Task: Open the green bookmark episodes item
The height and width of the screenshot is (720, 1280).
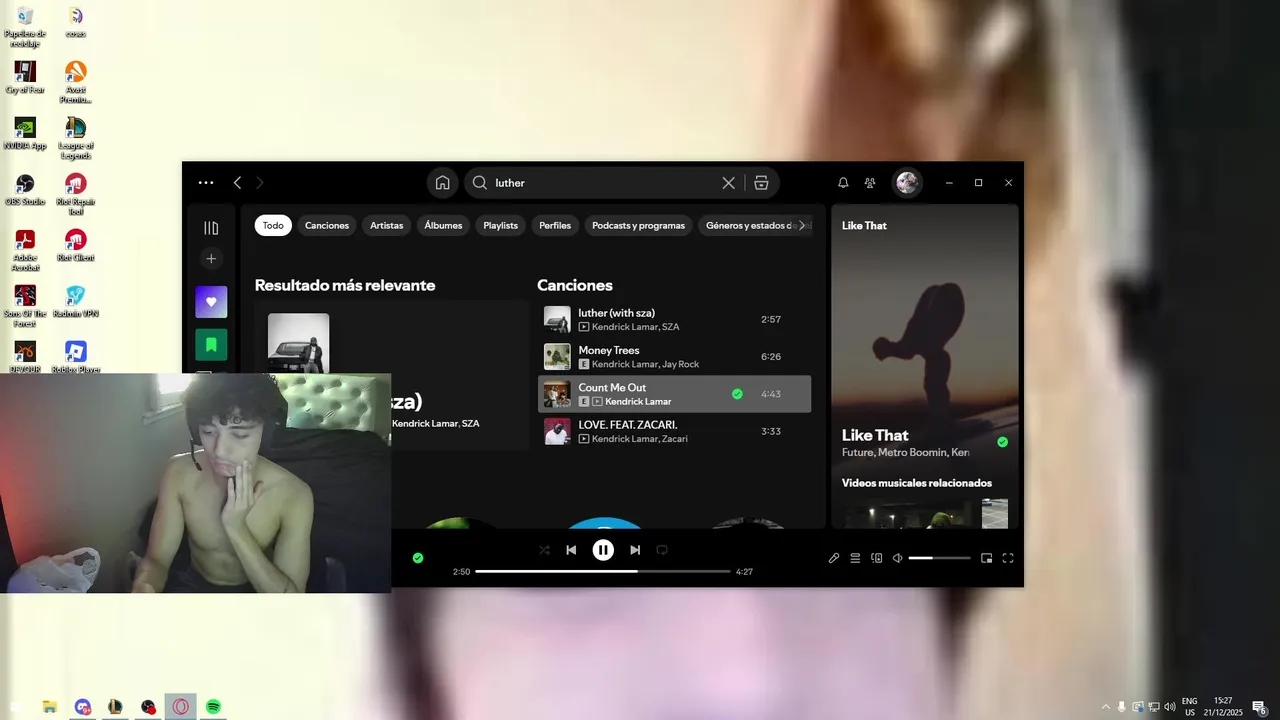Action: 211,345
